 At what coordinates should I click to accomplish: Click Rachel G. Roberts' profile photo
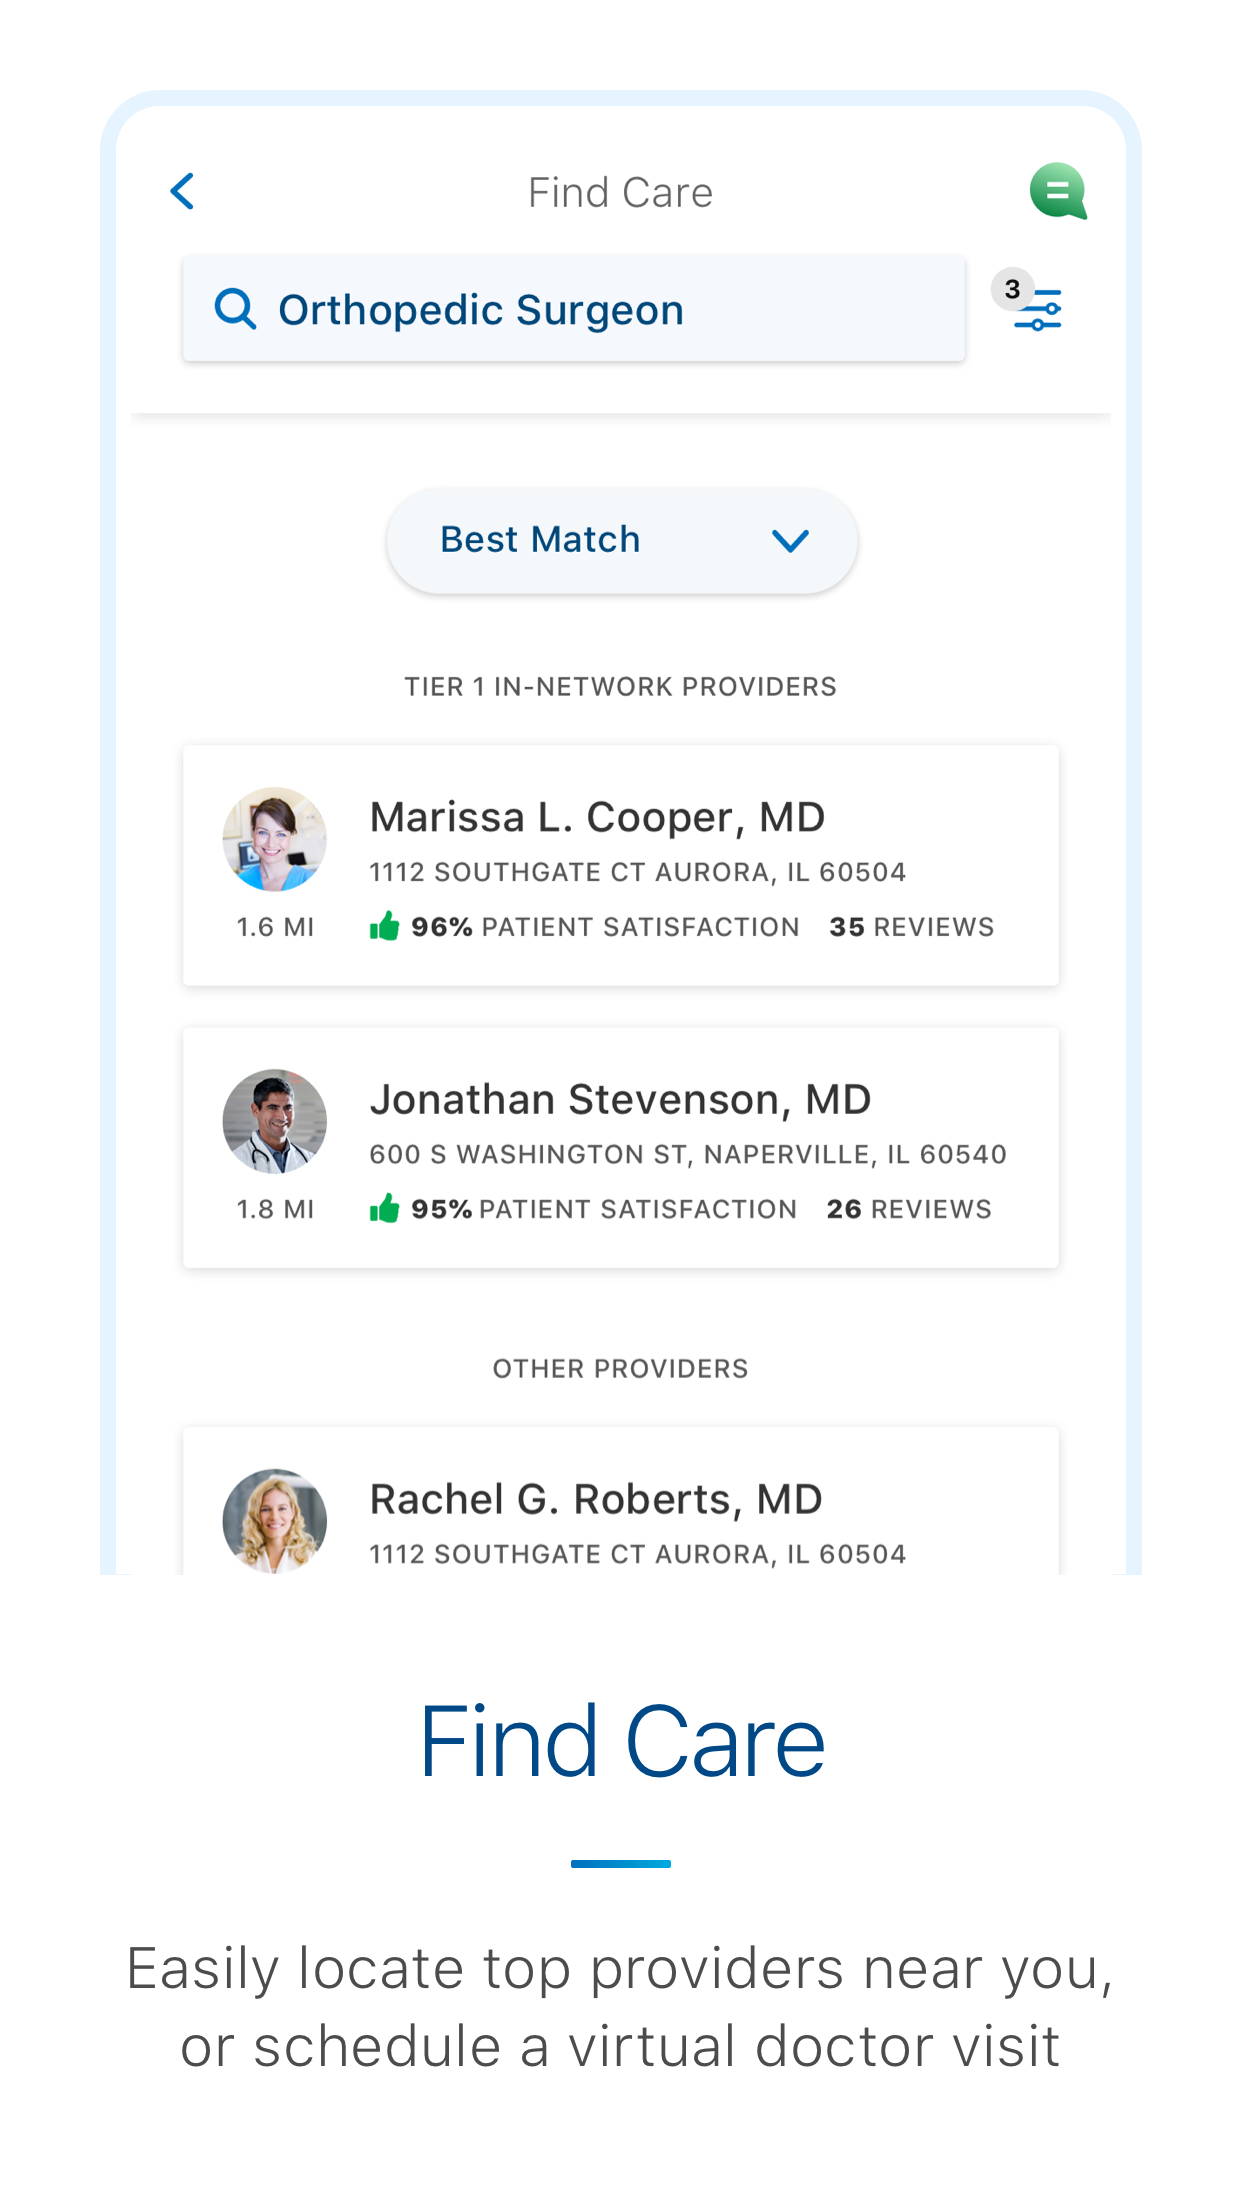click(x=274, y=1520)
